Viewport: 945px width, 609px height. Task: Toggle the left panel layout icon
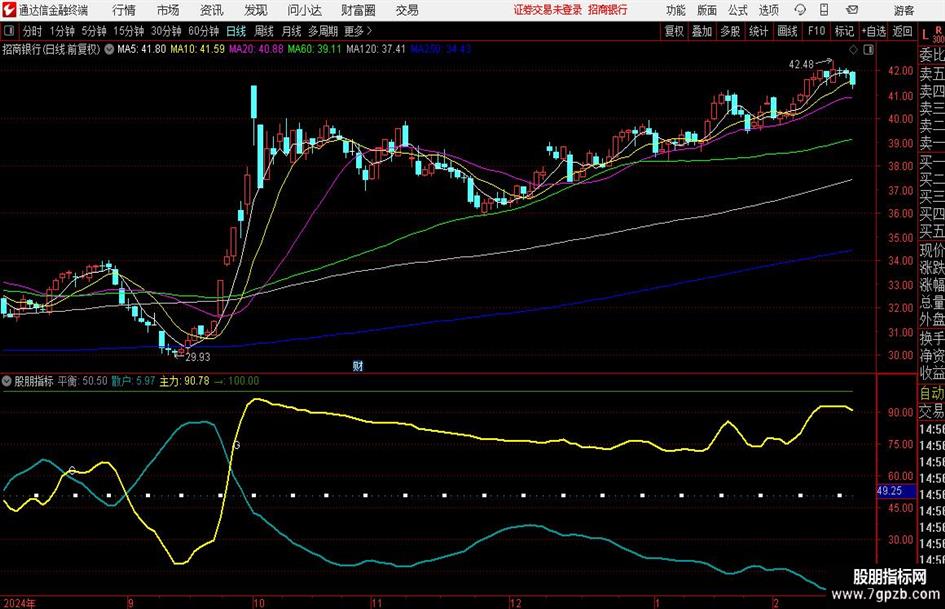point(9,31)
